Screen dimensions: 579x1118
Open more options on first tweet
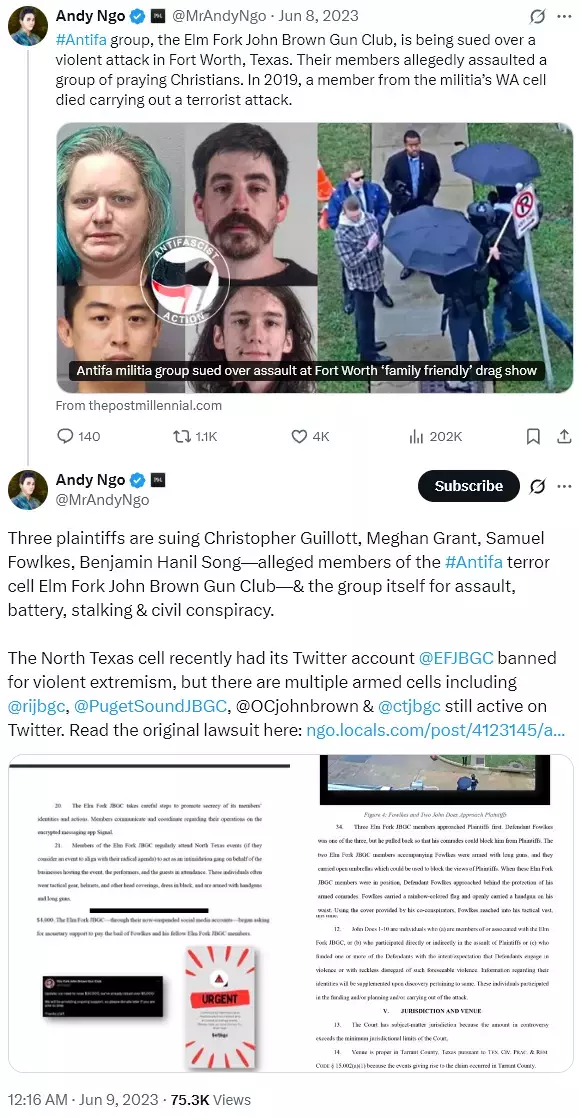click(x=564, y=16)
